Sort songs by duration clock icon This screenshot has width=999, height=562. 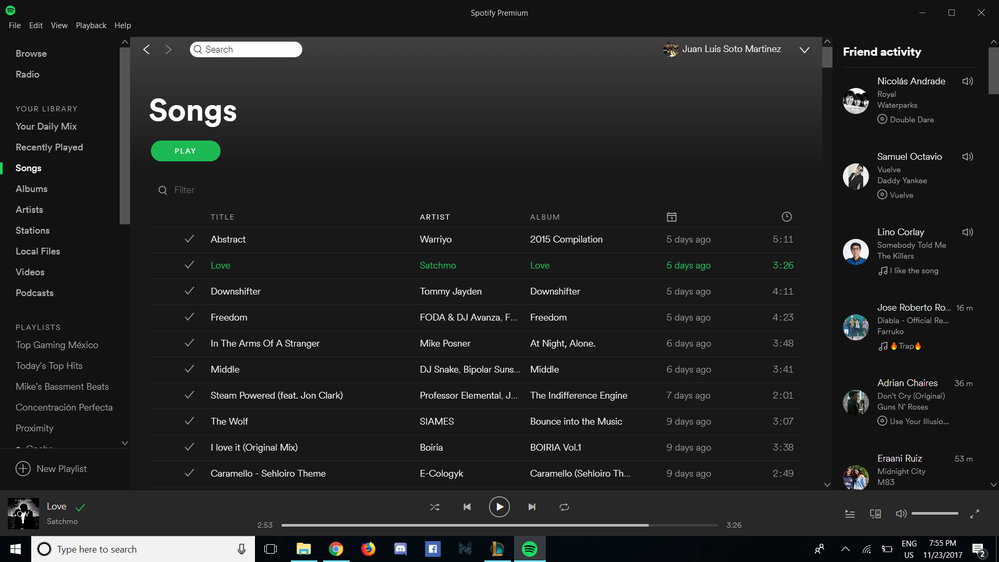(787, 217)
